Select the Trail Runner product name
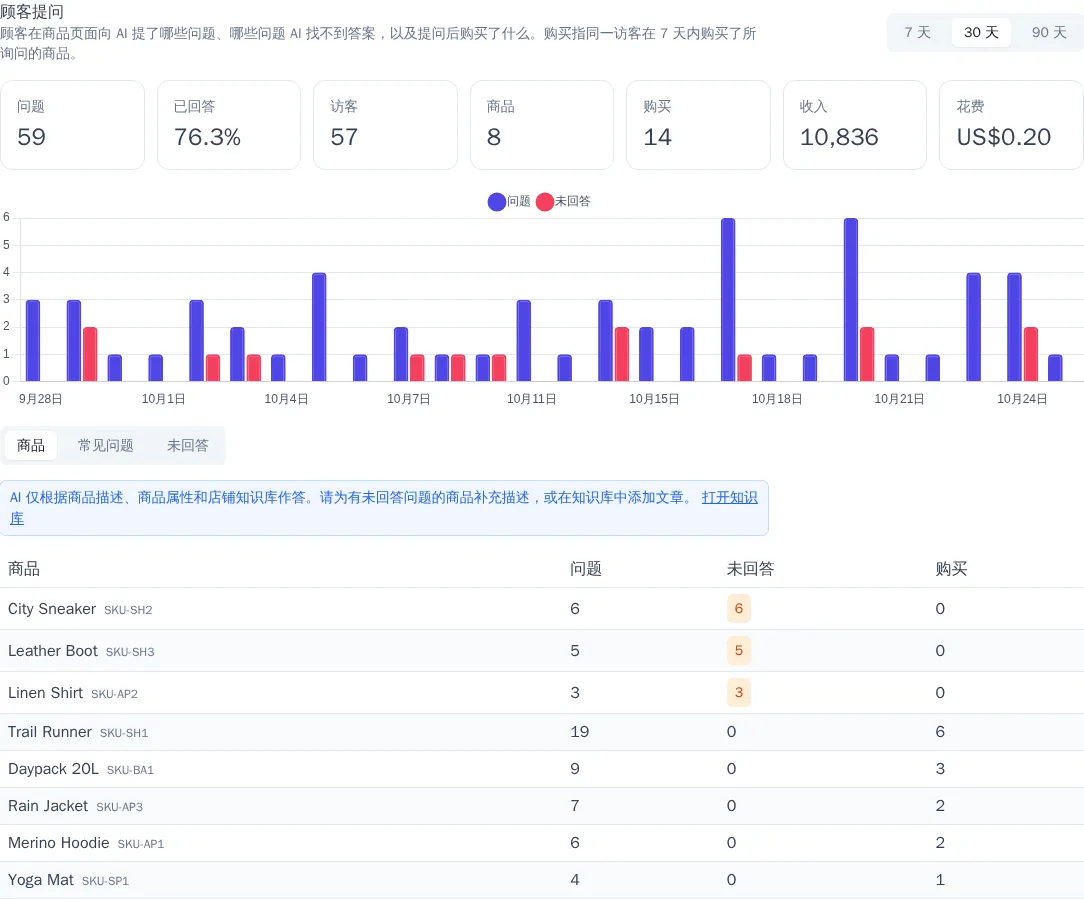1084x899 pixels. (50, 732)
